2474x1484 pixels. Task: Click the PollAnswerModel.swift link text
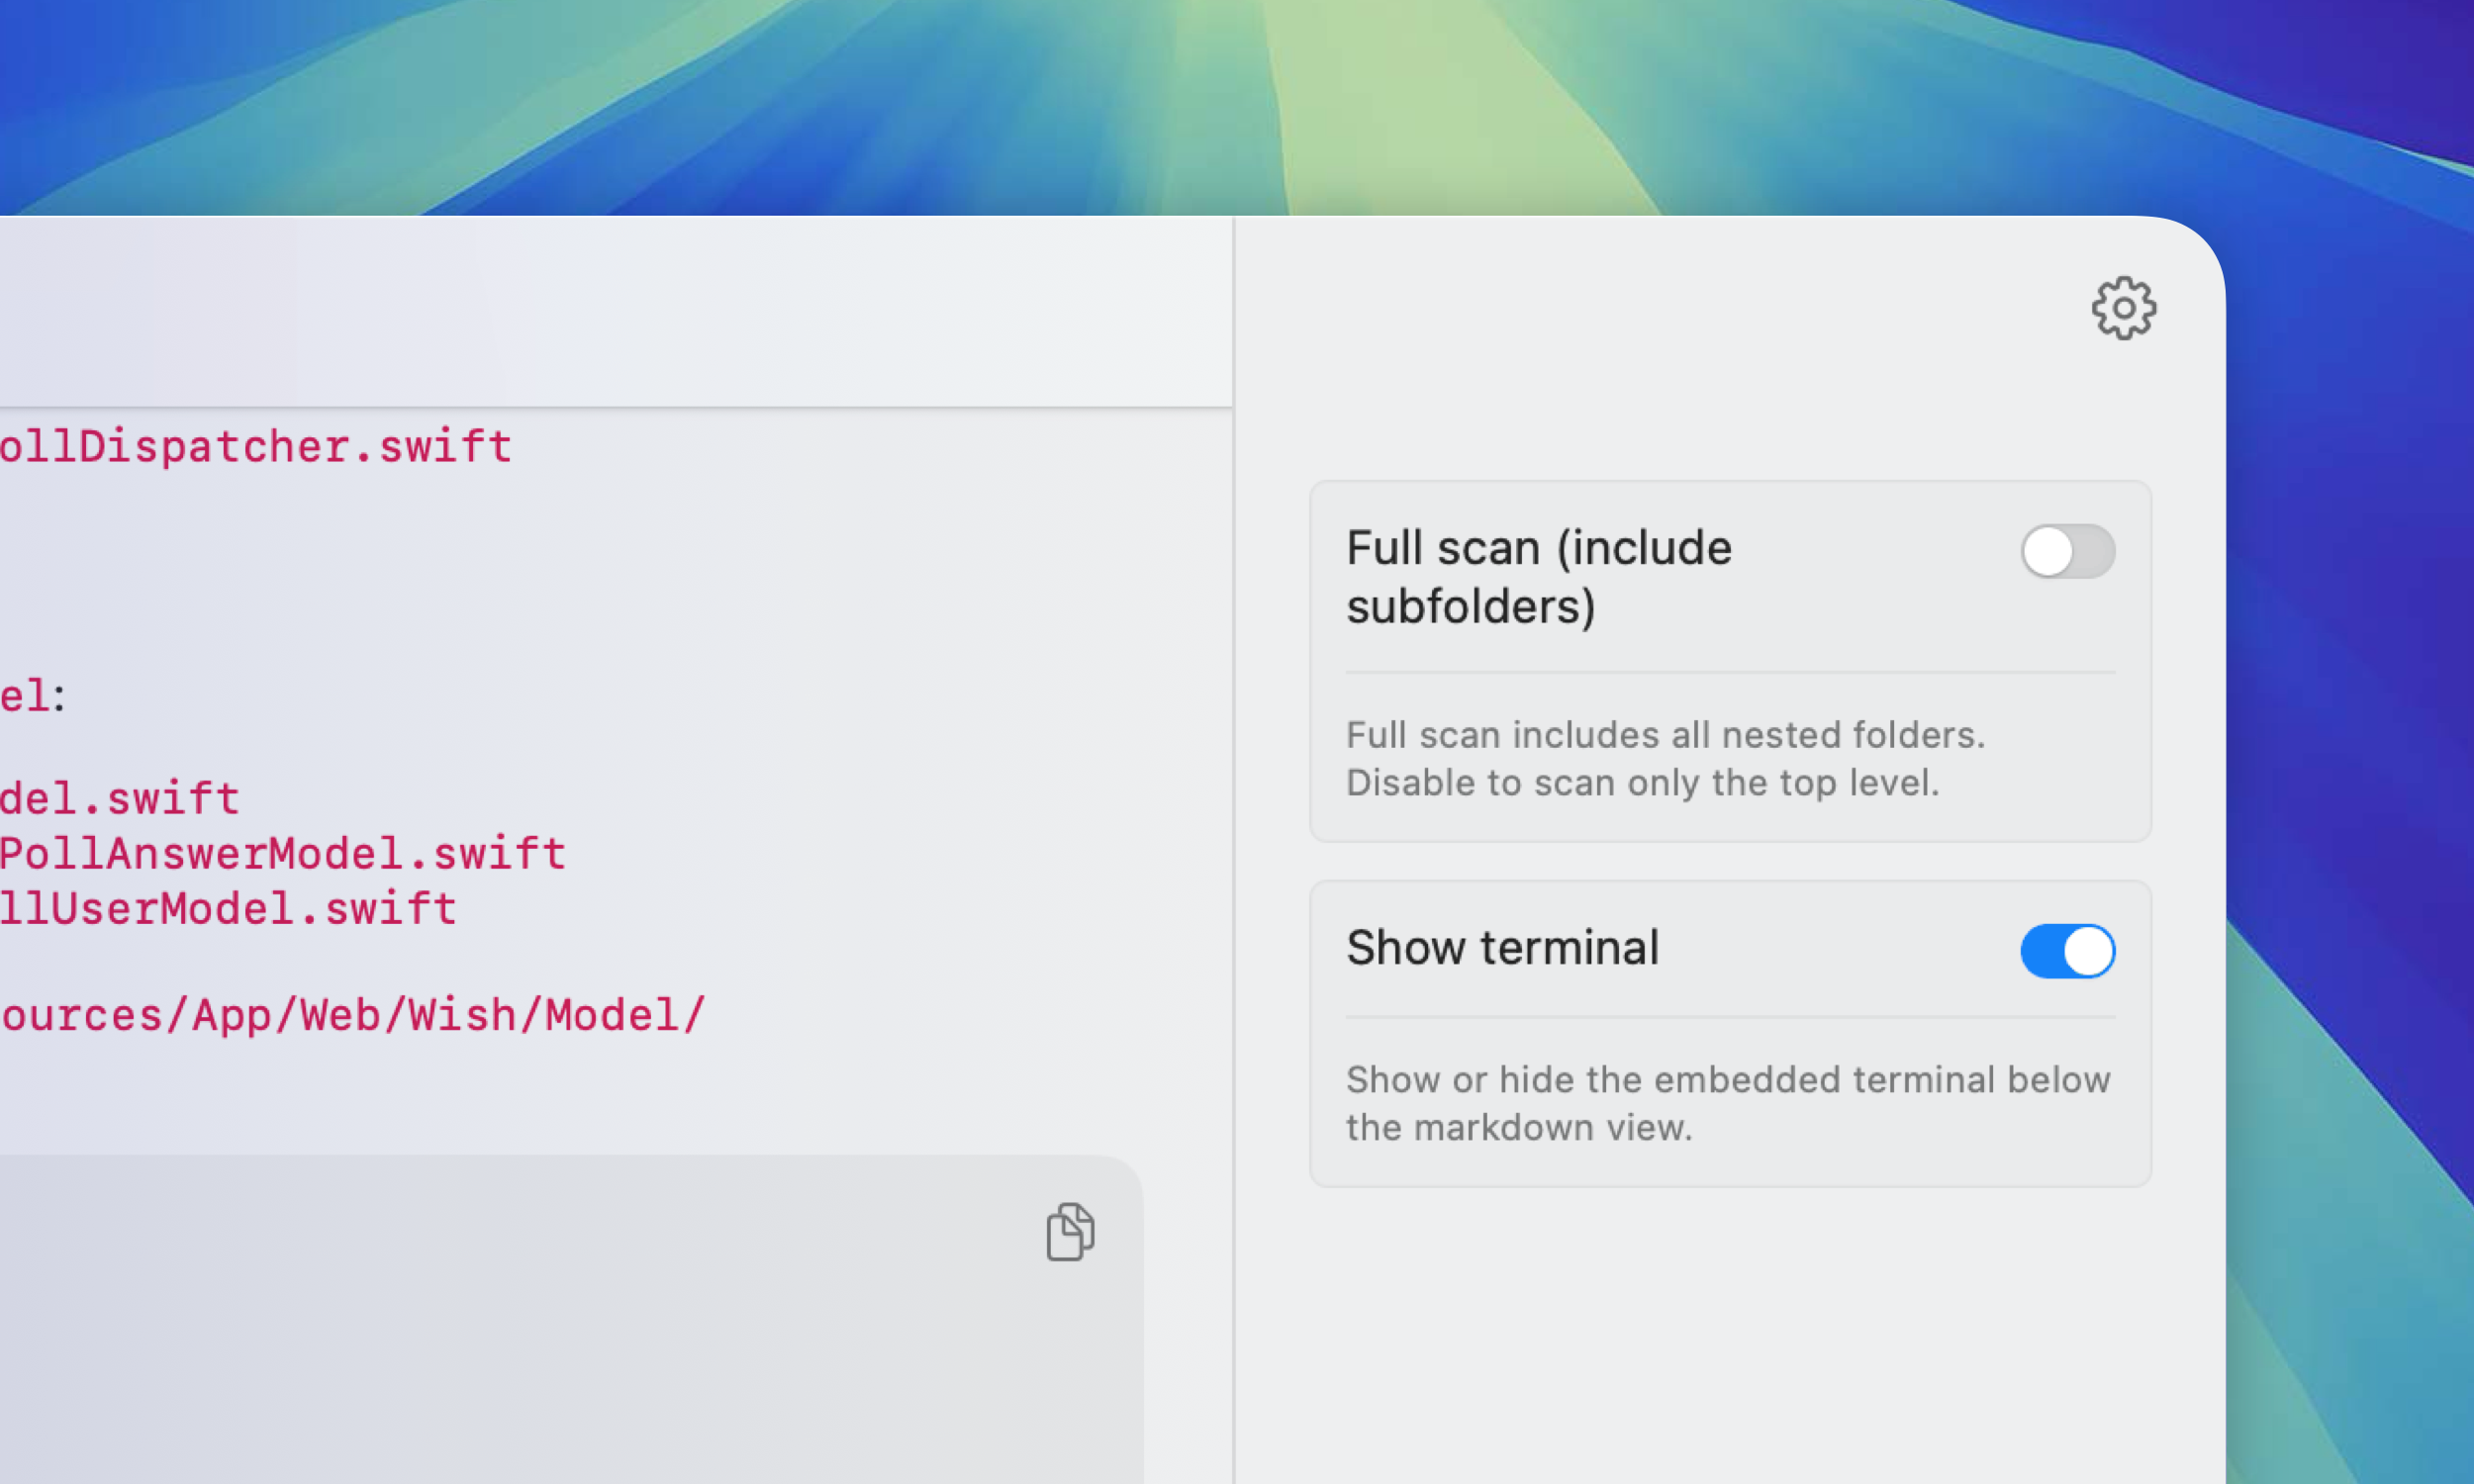282,853
